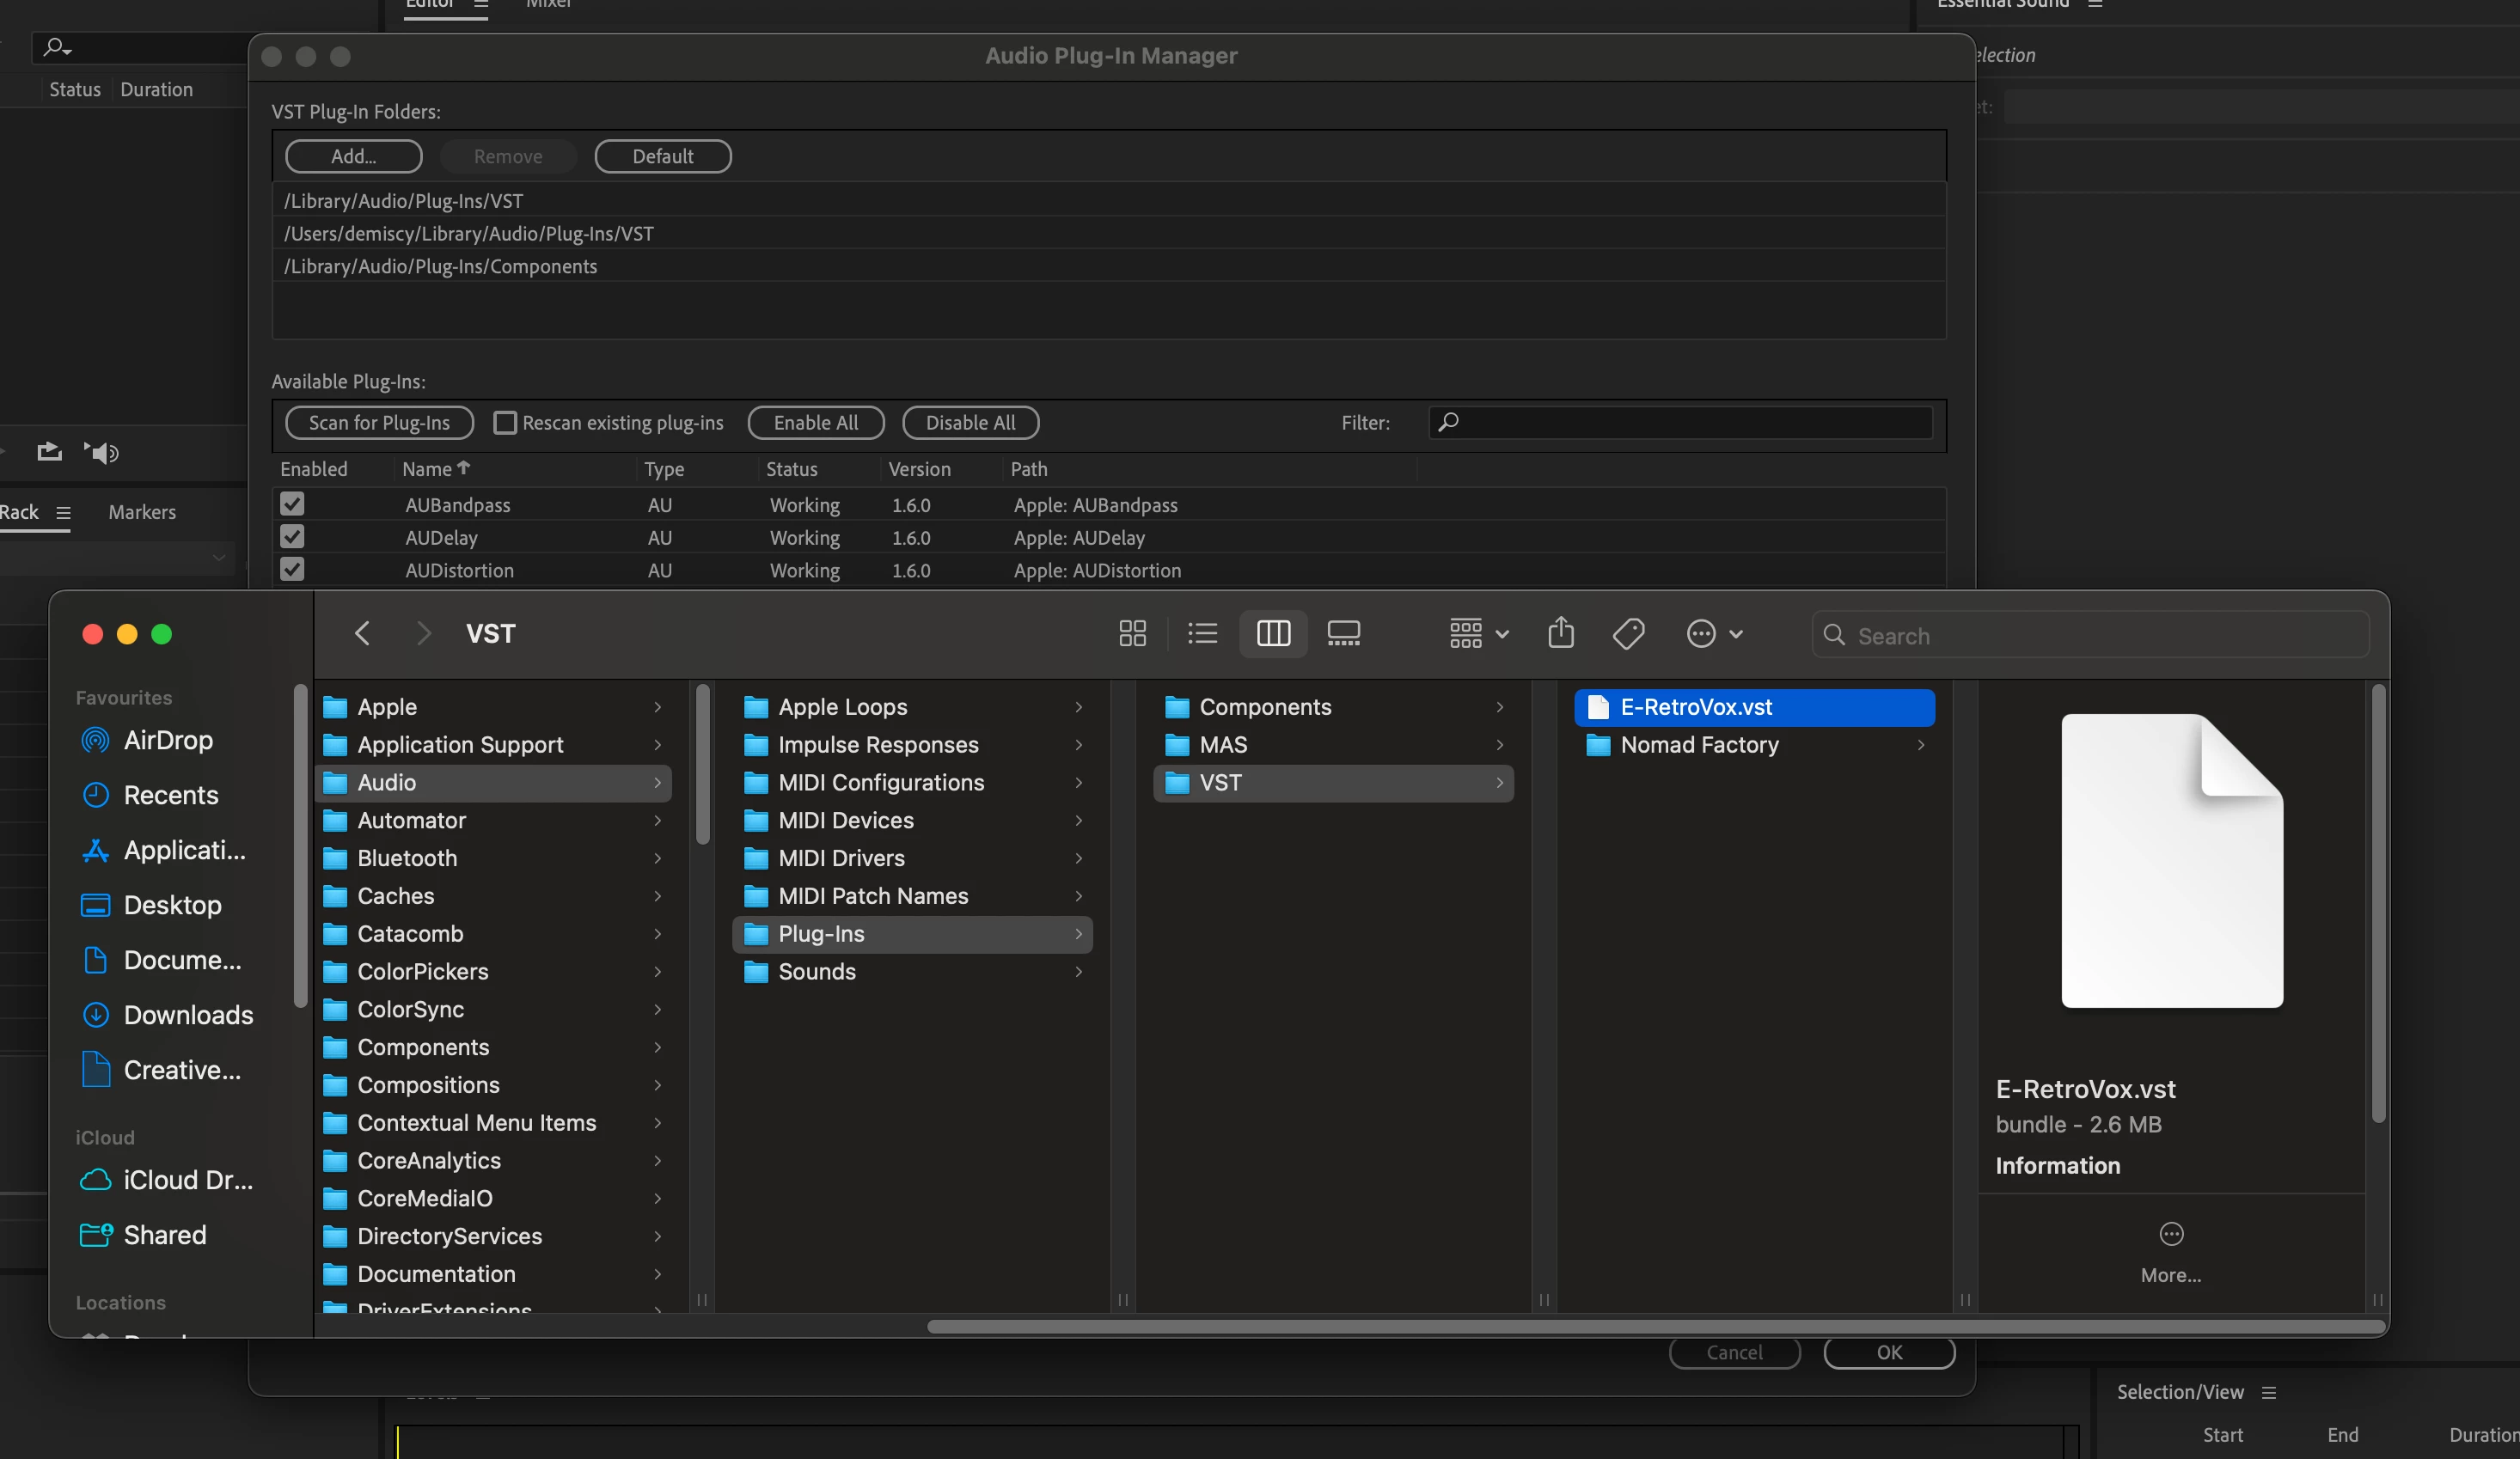
Task: Open the ellipsis action menu dropdown
Action: coord(1714,634)
